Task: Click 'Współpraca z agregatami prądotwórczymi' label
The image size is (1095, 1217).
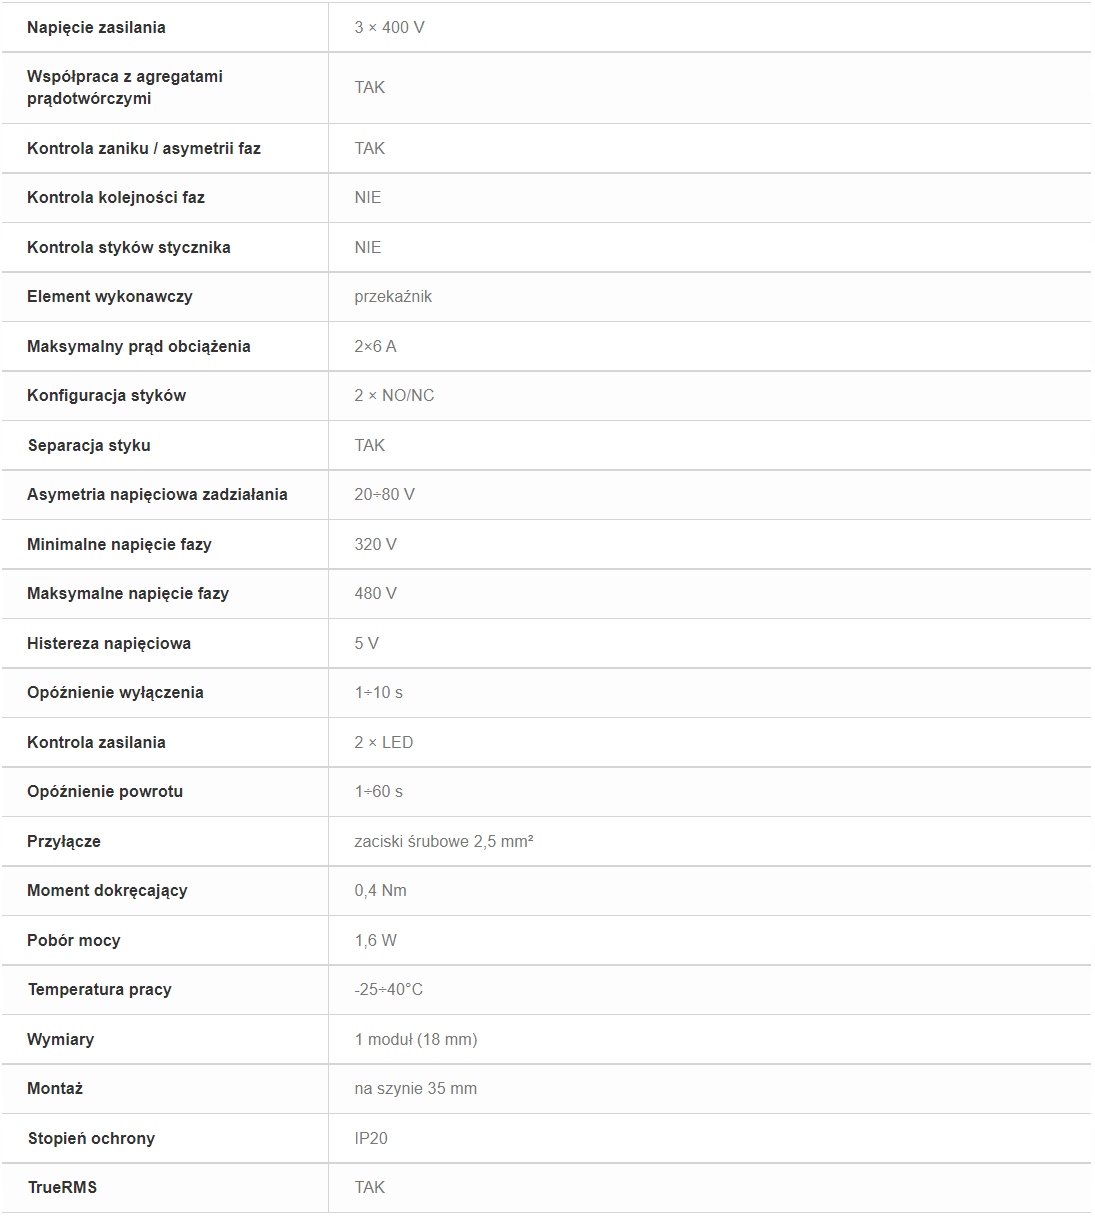Action: tap(125, 88)
